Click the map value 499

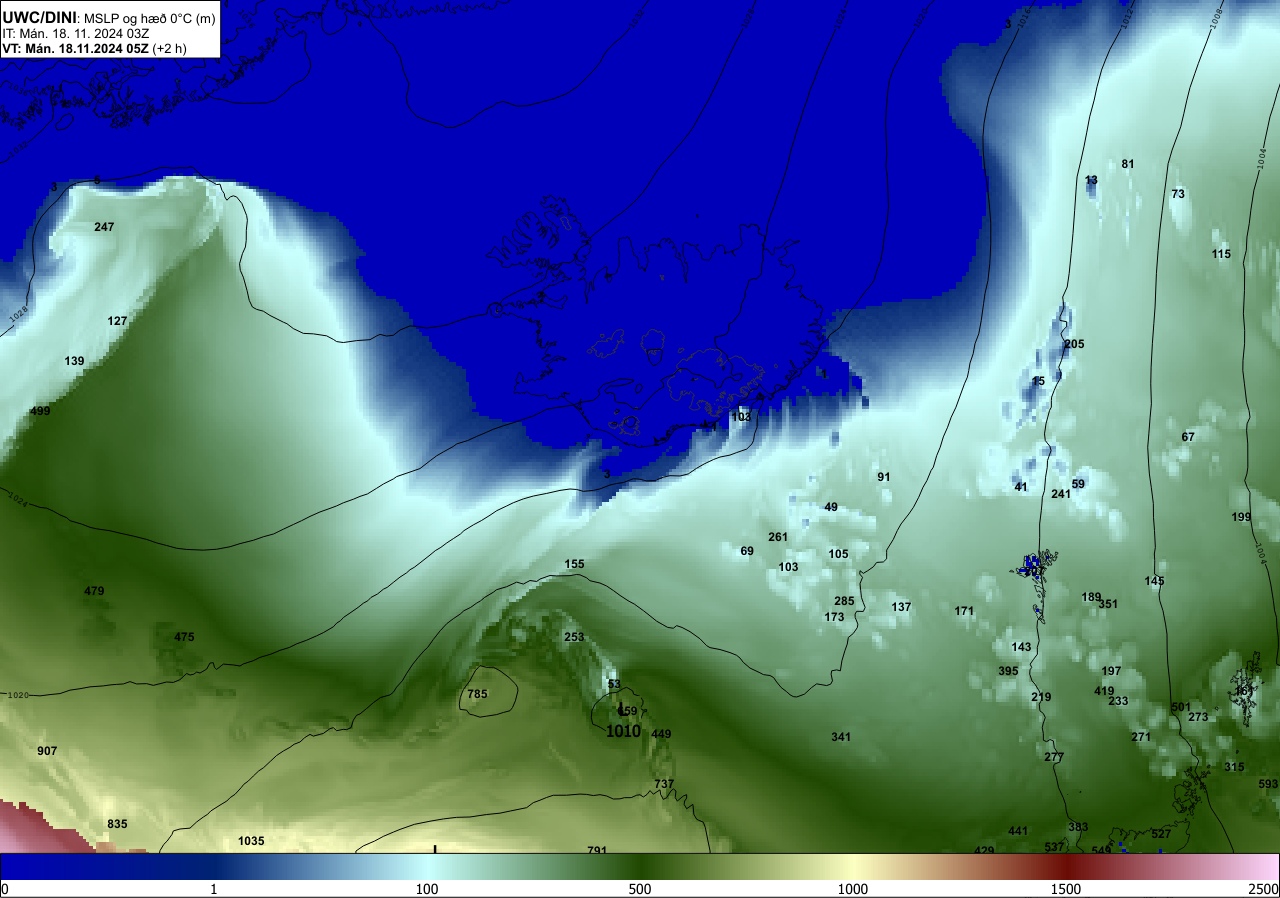tap(40, 411)
